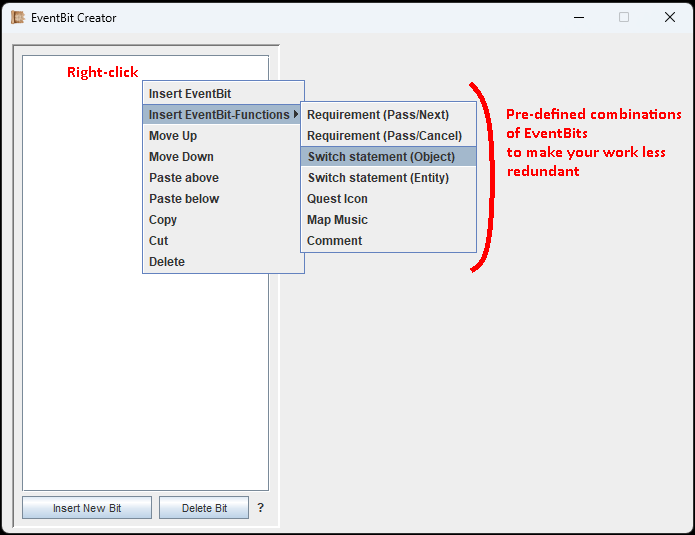
Task: Choose Delete from the context menu
Action: click(x=167, y=262)
